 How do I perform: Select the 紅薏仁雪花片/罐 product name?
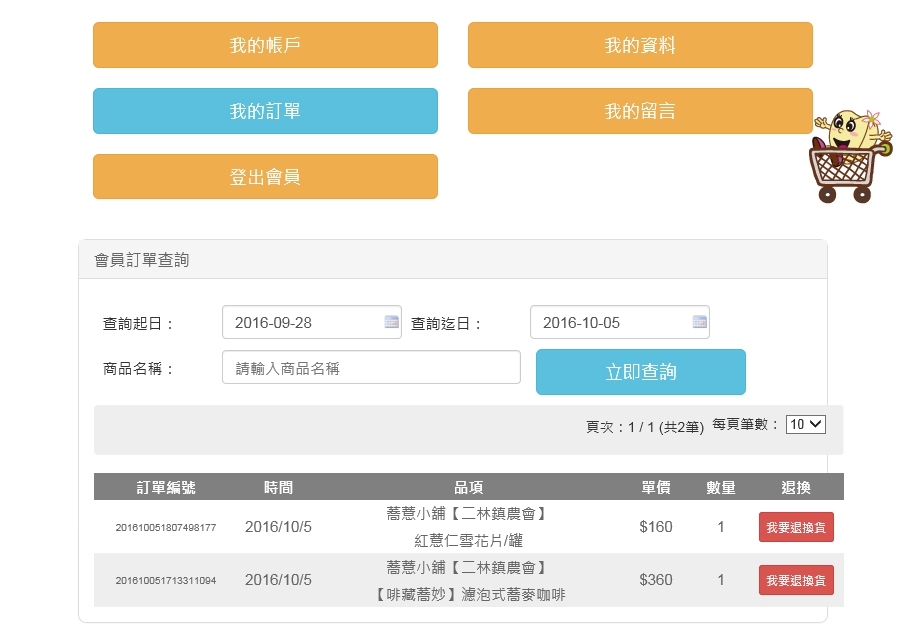click(x=468, y=541)
